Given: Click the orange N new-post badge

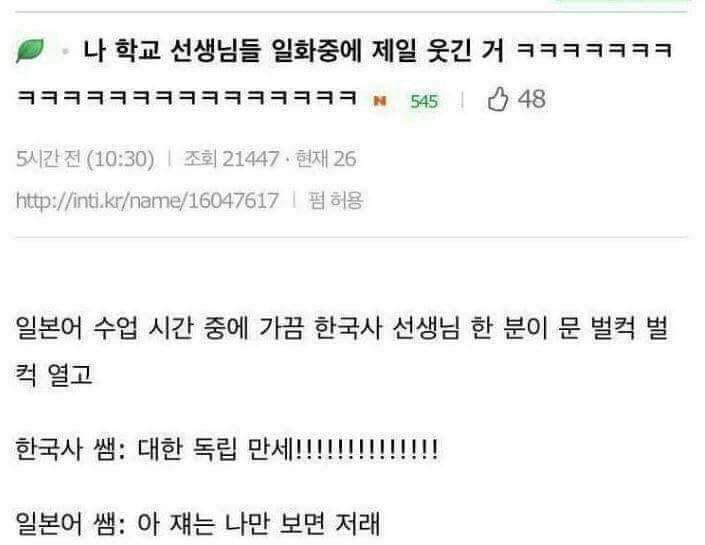Looking at the screenshot, I should click(380, 101).
